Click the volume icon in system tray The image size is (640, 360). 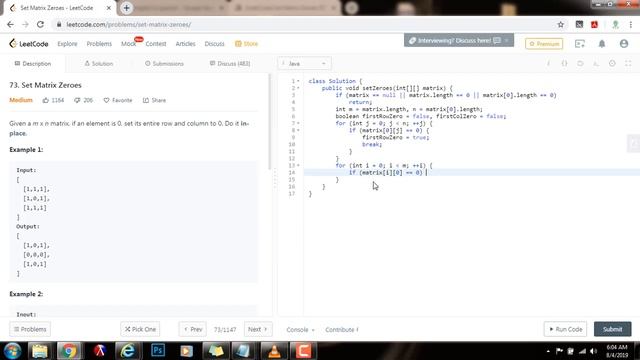(x=593, y=351)
